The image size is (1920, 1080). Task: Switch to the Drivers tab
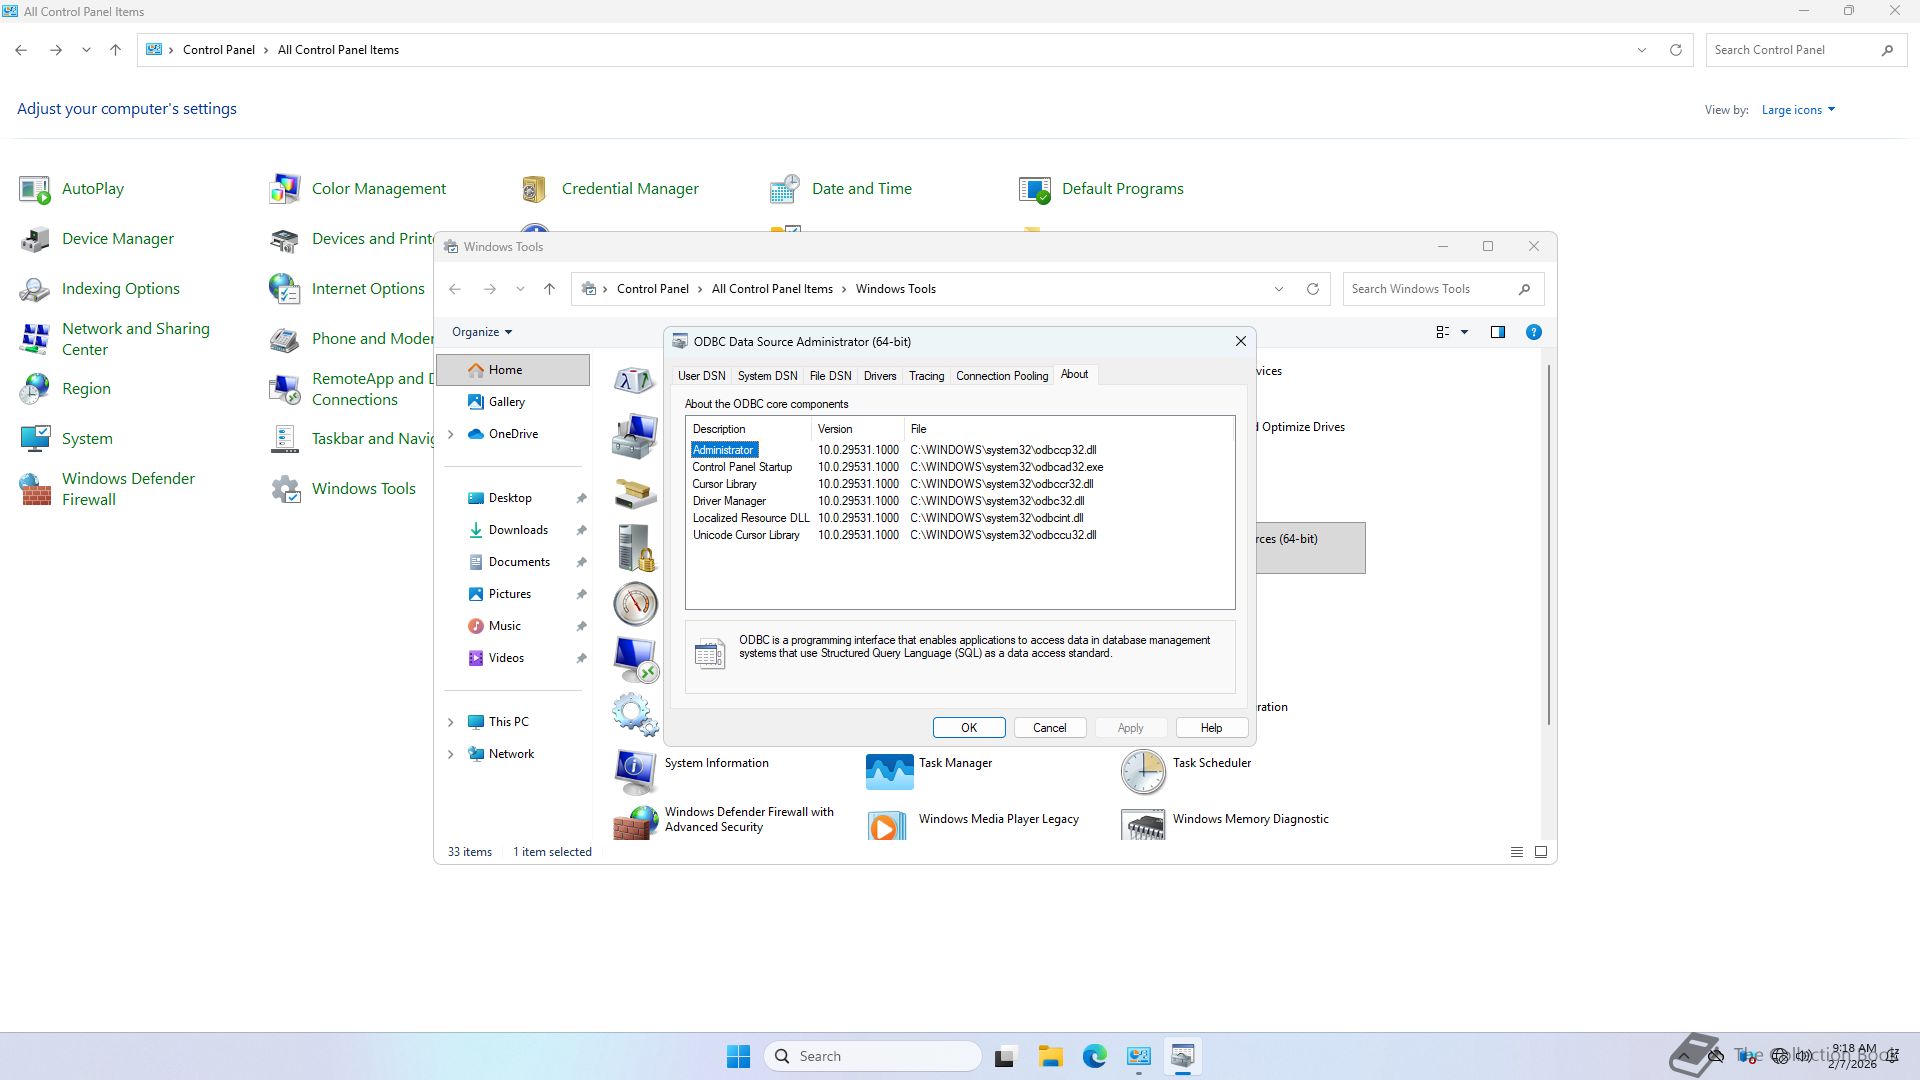coord(879,376)
